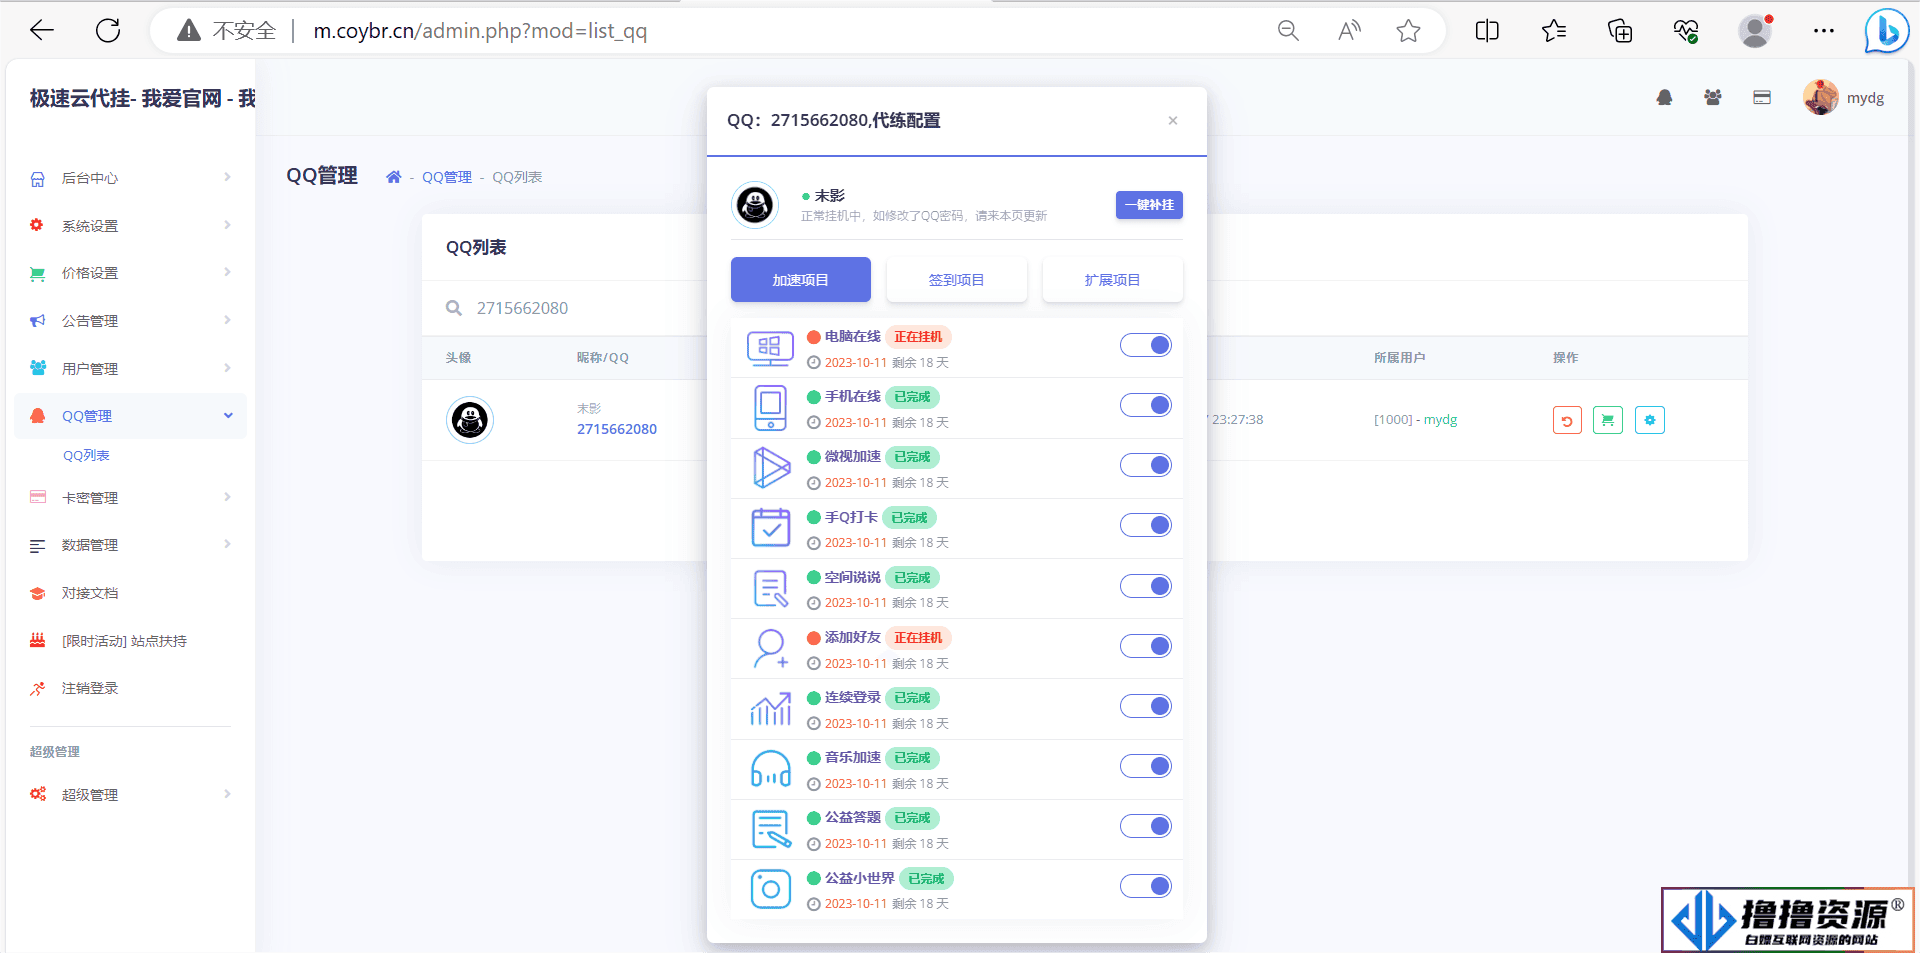Toggle the 连续登录 switch

click(x=1146, y=706)
